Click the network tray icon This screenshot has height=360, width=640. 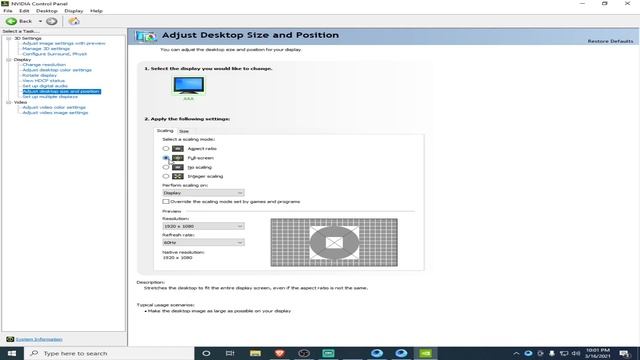tap(564, 353)
